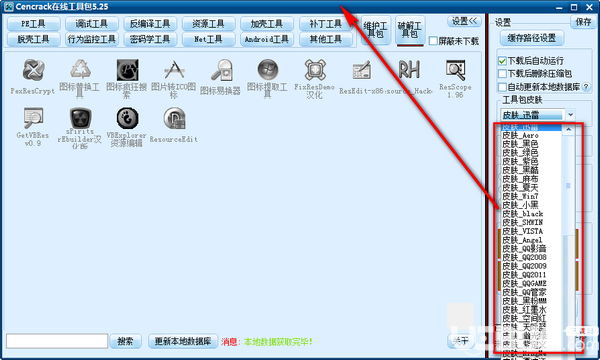The width and height of the screenshot is (600, 360).
Task: Pick 皮肤_夏天 in the skin list
Action: tap(531, 187)
